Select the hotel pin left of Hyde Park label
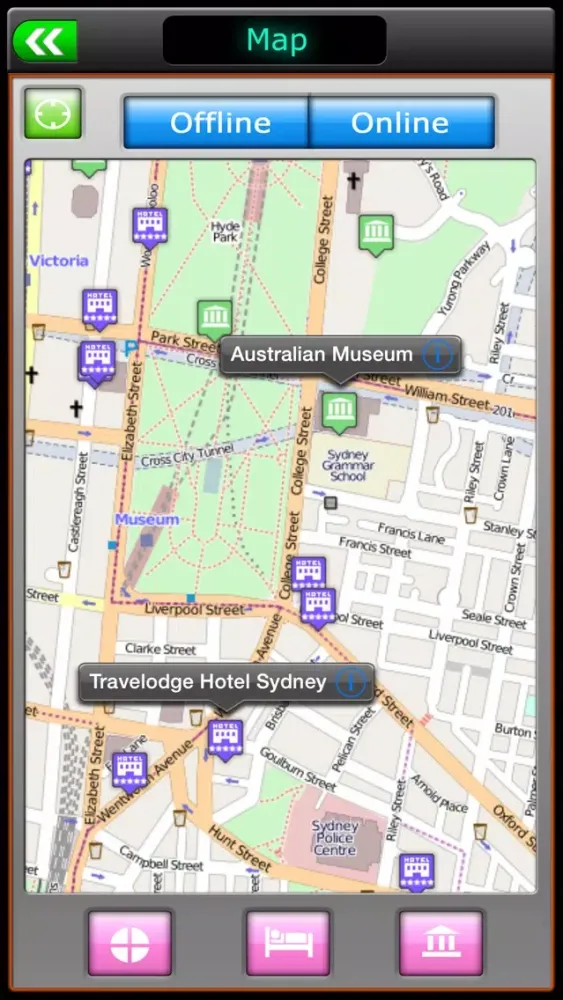 pyautogui.click(x=150, y=228)
